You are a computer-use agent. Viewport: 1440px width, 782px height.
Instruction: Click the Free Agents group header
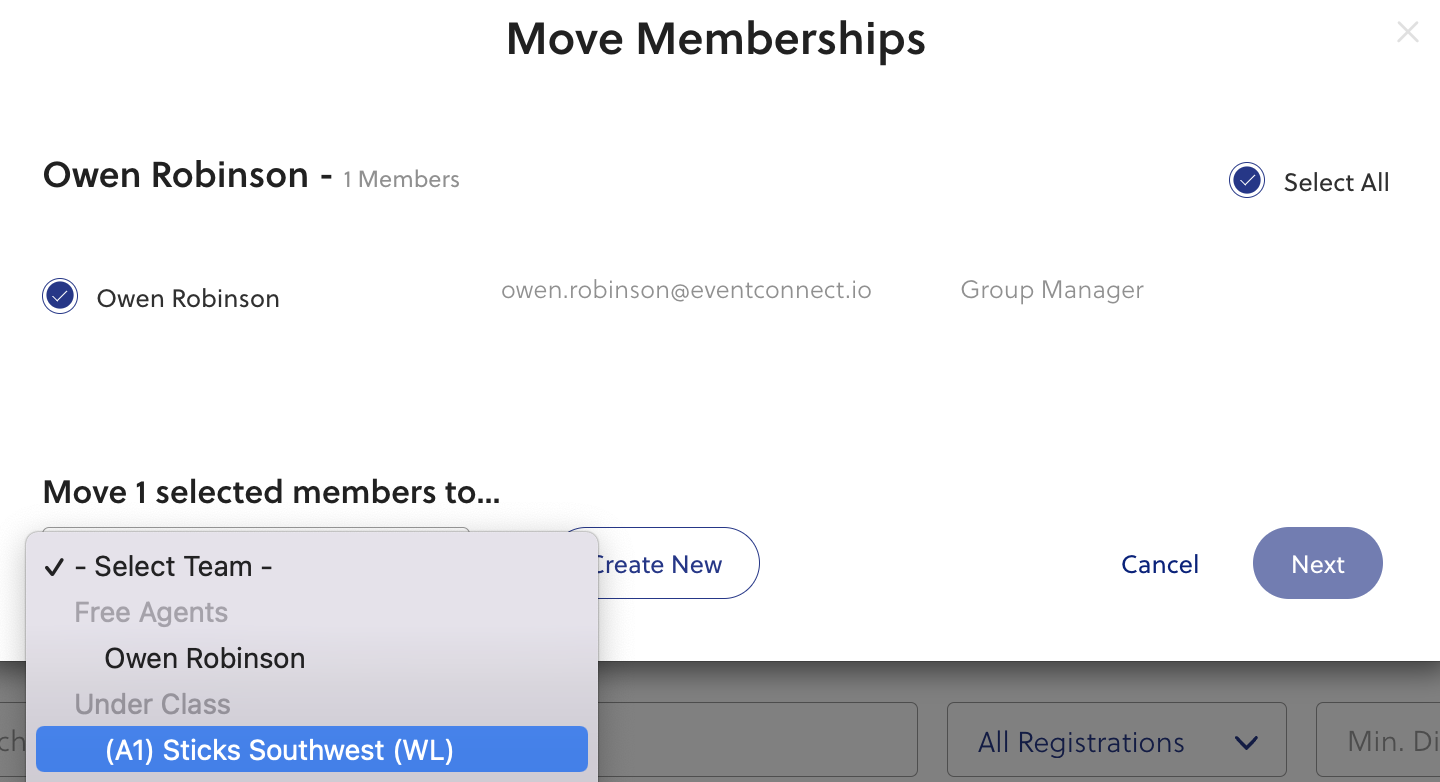151,612
